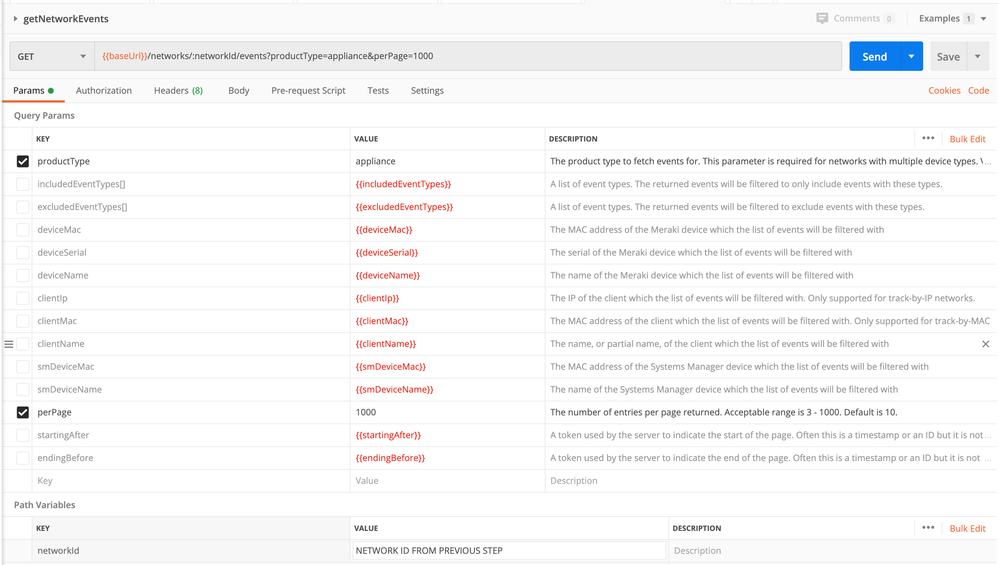Screen dimensions: 999x565
Task: Delete the clientName row with X icon
Action: click(x=985, y=344)
